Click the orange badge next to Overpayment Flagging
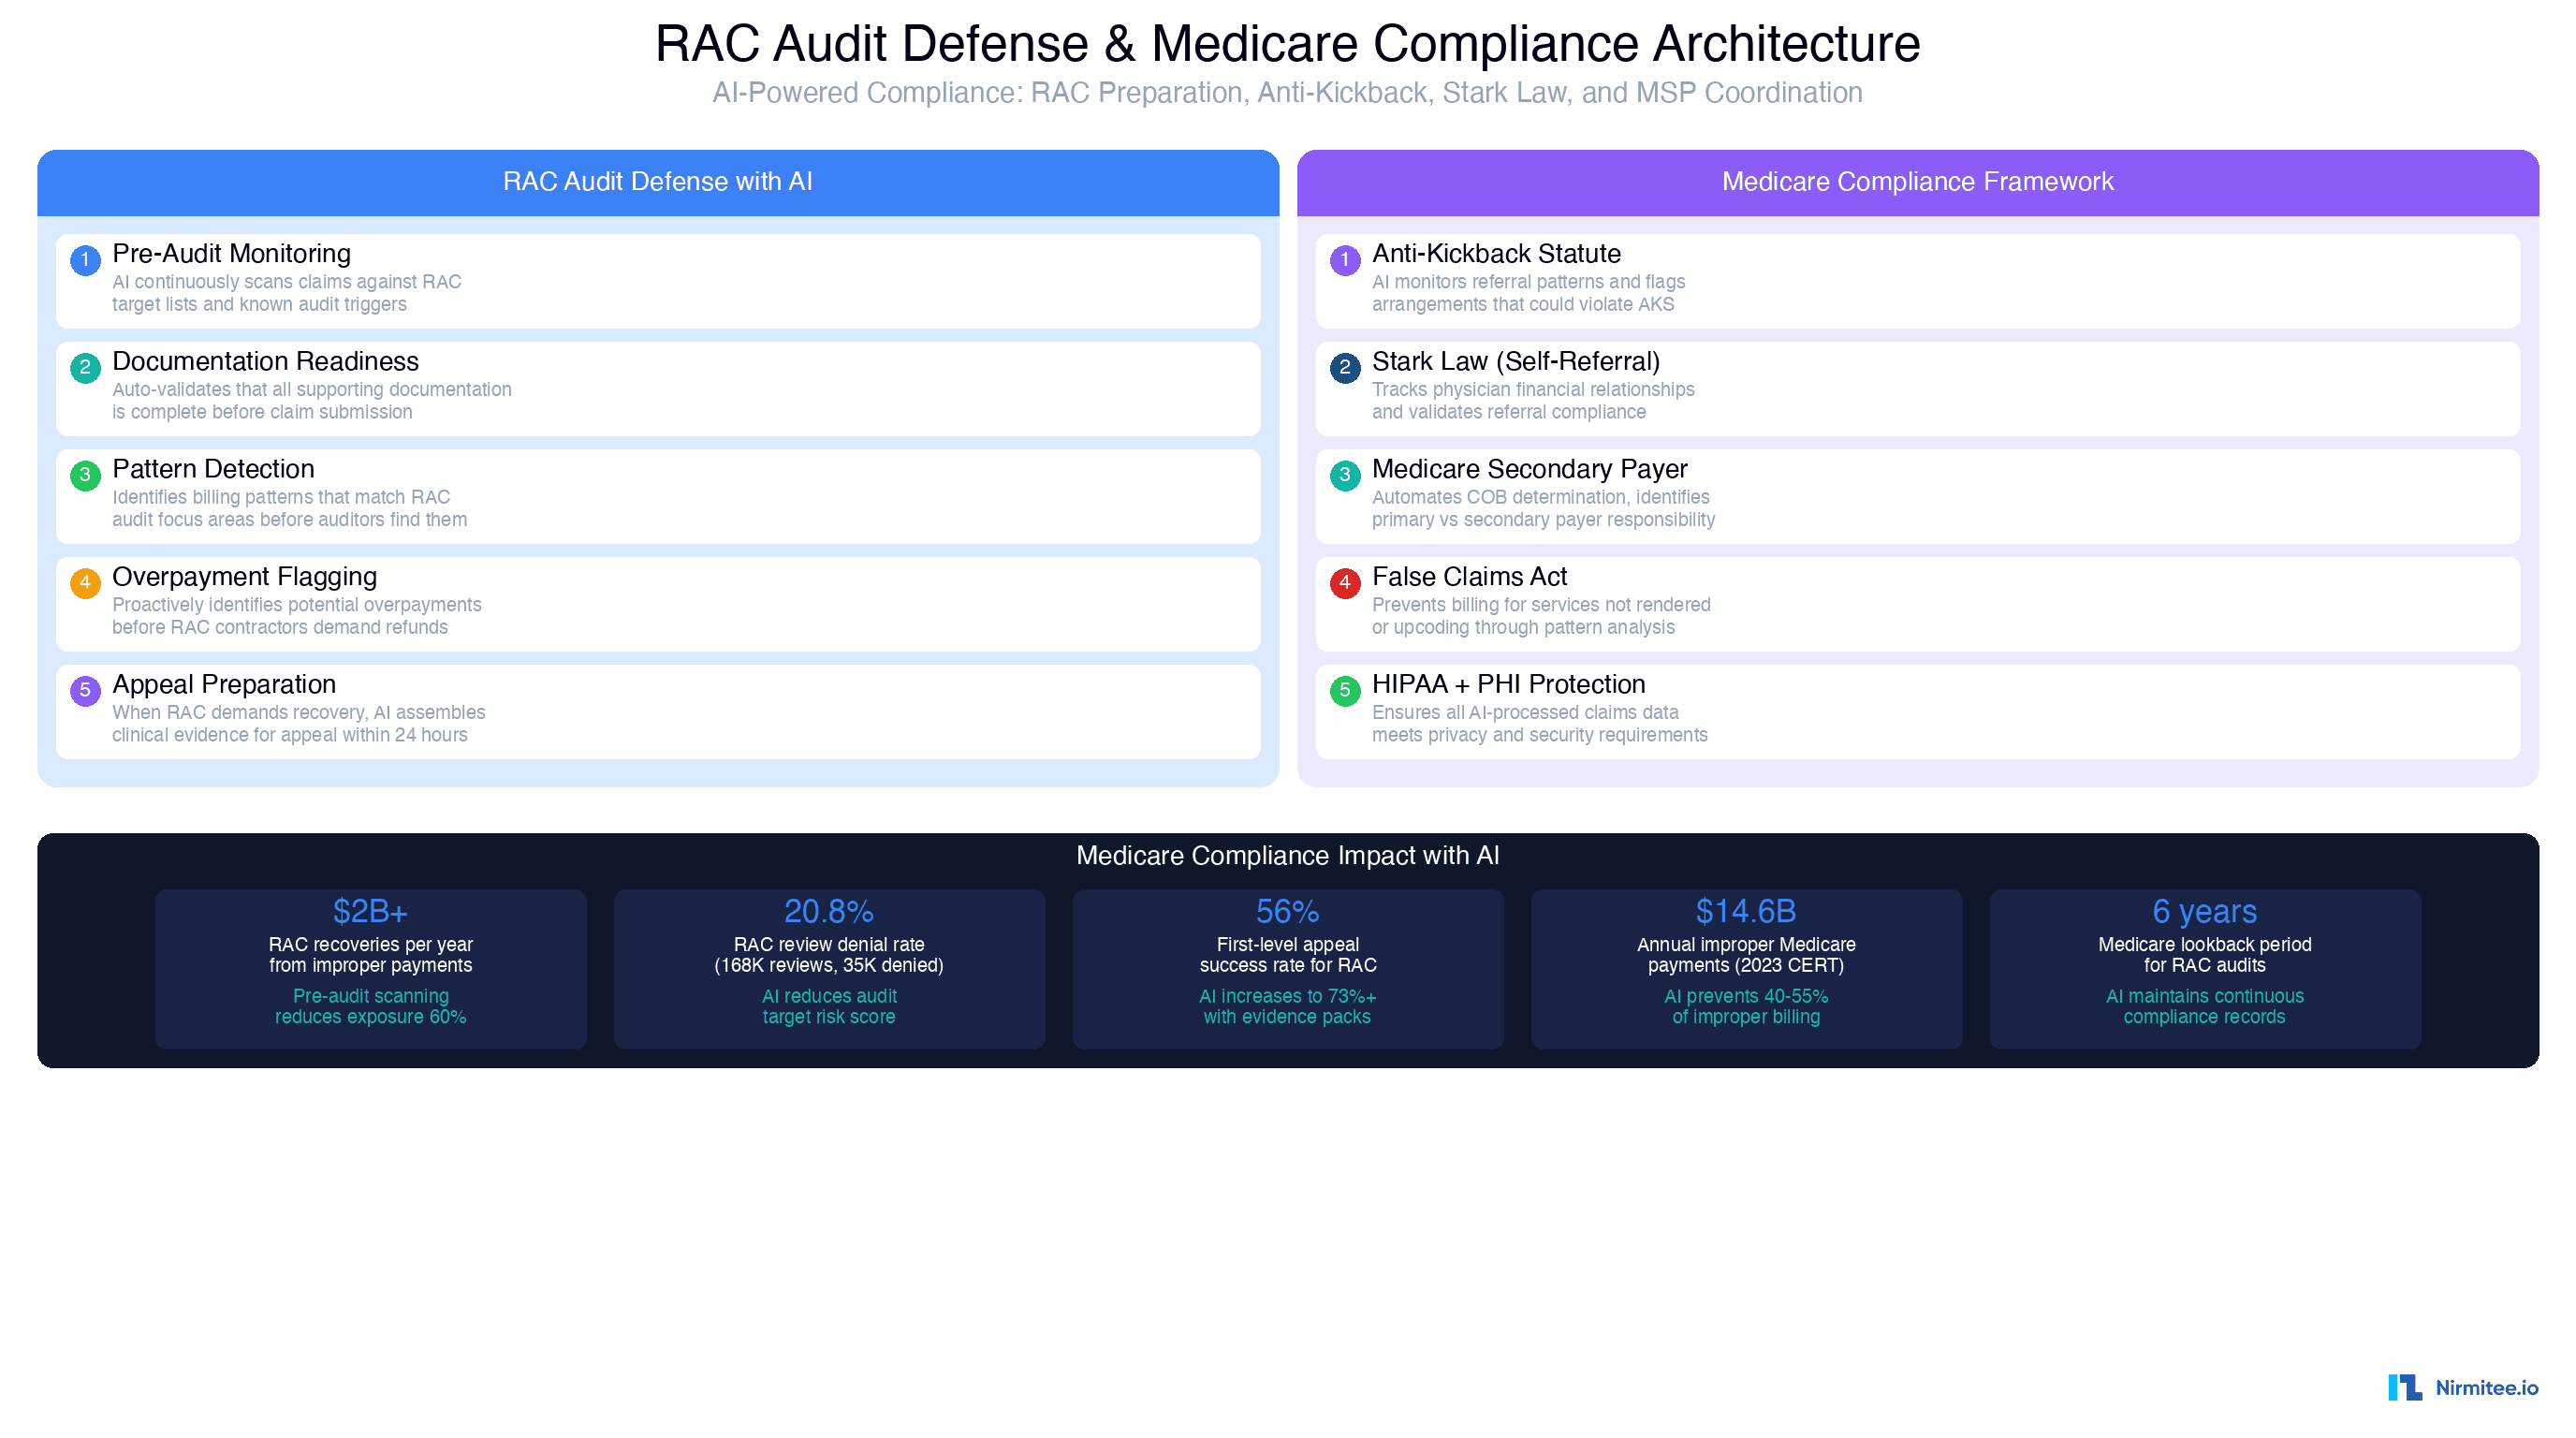2576x1438 pixels. (87, 584)
